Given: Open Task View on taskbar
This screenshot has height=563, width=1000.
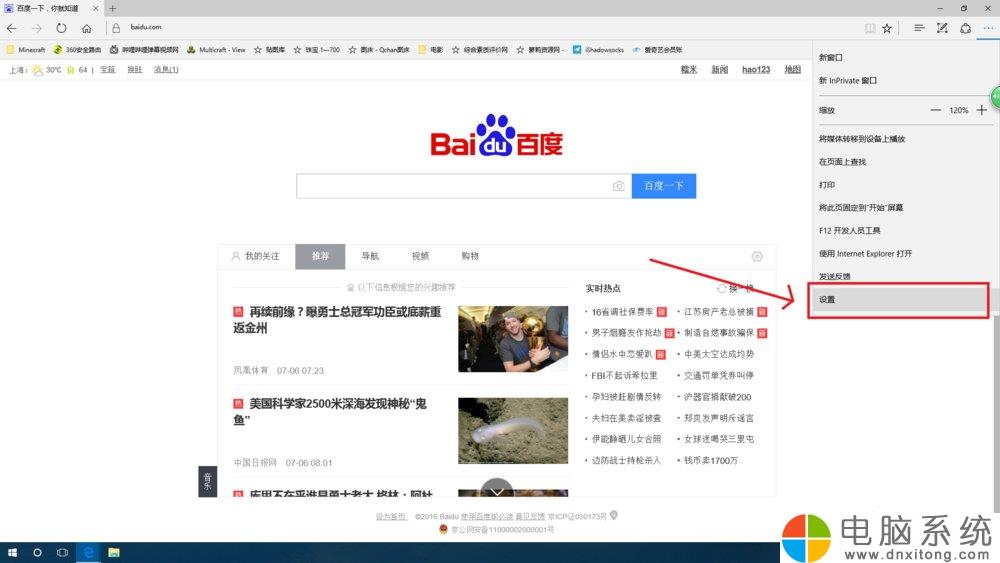Looking at the screenshot, I should click(x=62, y=553).
